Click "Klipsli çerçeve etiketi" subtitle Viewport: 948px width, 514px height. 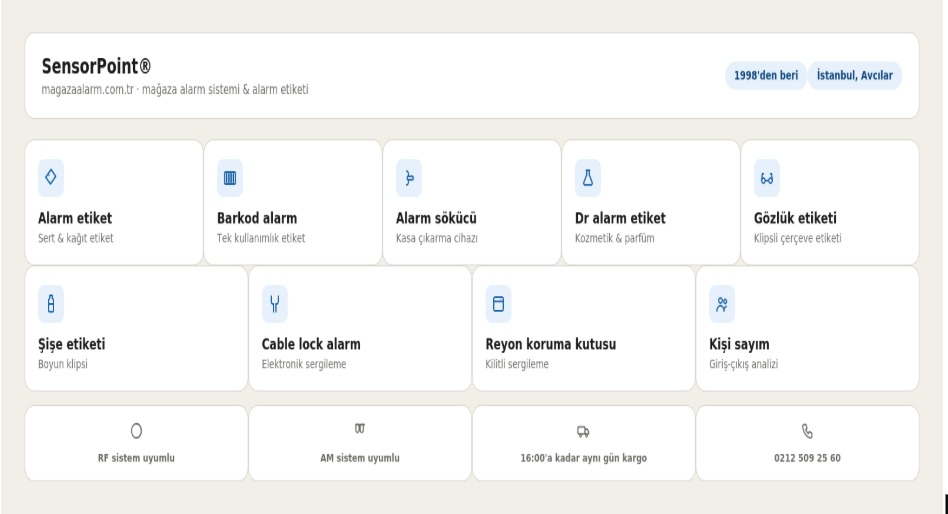pyautogui.click(x=797, y=238)
